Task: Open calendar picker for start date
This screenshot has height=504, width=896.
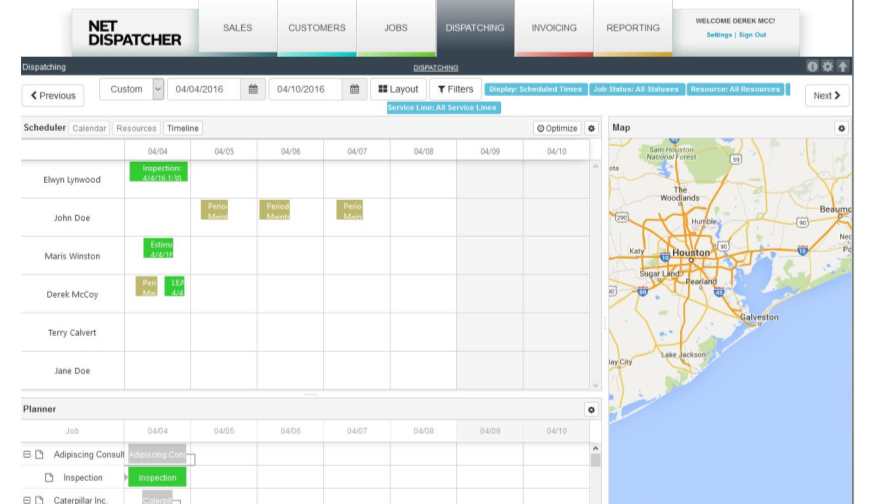Action: coord(253,89)
